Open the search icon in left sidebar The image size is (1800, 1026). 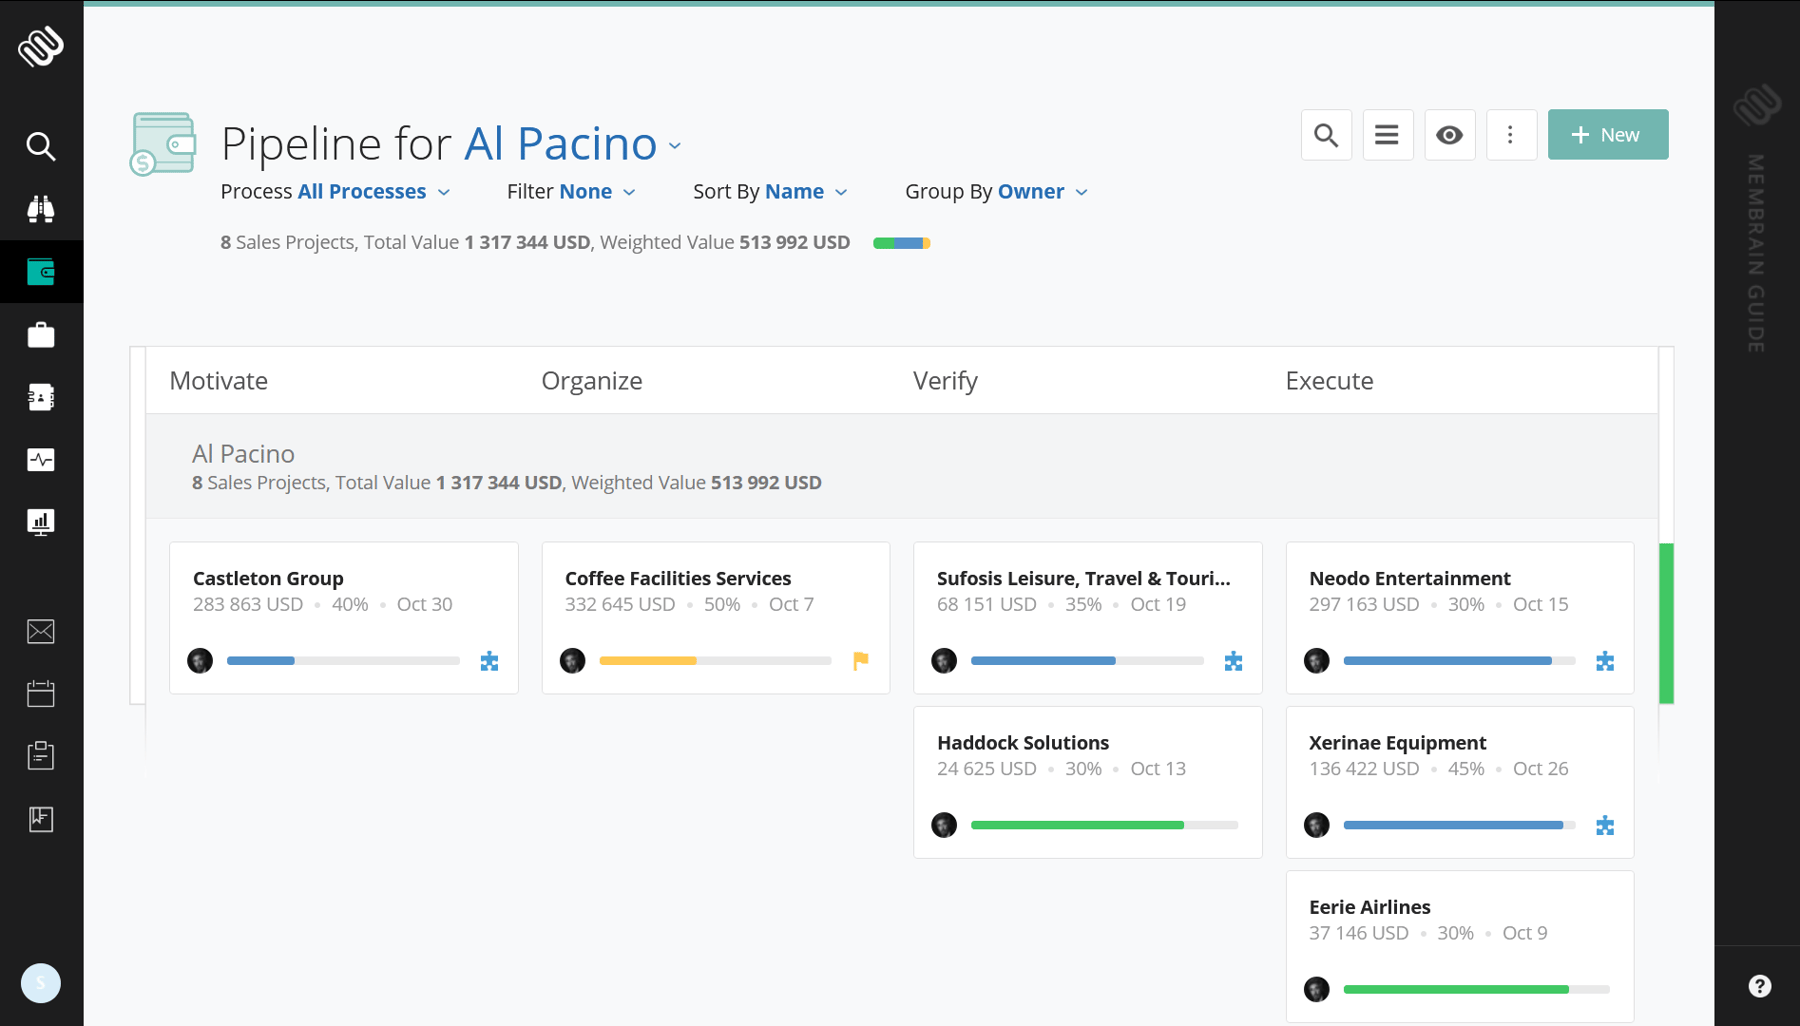[41, 146]
